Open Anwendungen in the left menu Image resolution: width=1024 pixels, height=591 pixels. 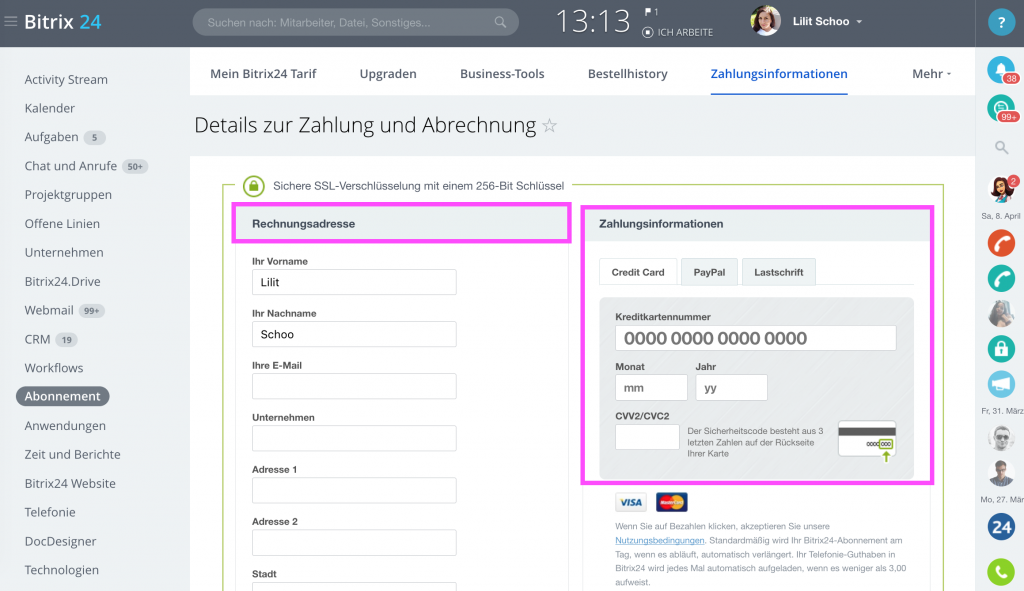coord(65,426)
